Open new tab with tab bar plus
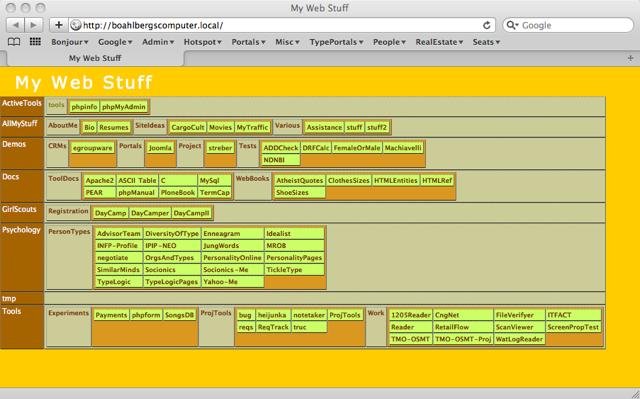This screenshot has height=399, width=640. [630, 58]
